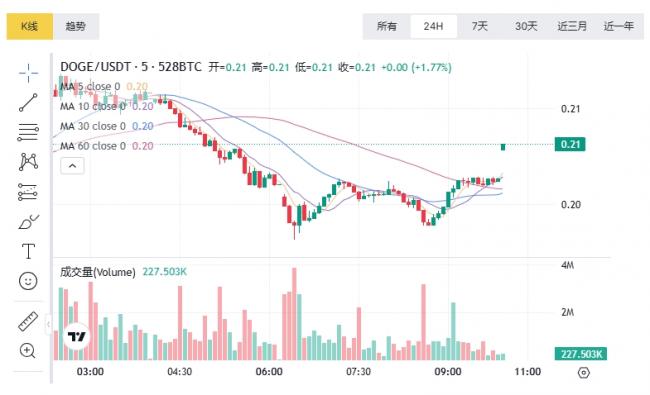Click the zoom in magnifier tool
This screenshot has height=395, width=650.
(x=28, y=351)
